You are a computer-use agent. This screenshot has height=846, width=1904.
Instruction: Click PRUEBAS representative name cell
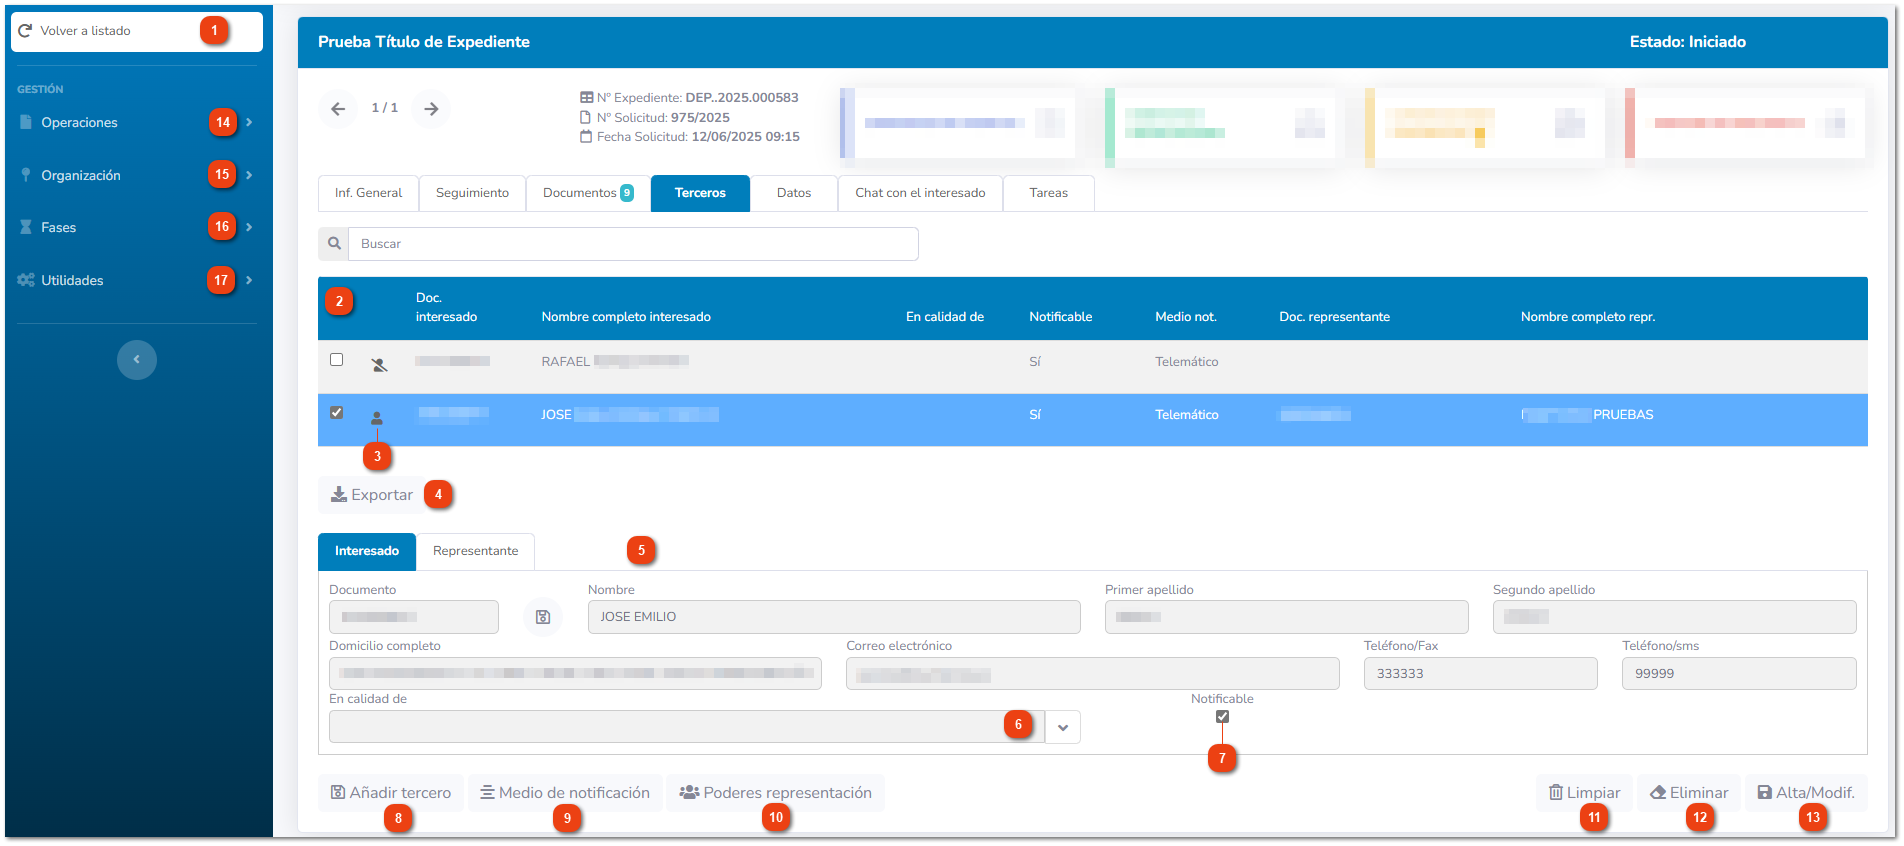[1588, 415]
